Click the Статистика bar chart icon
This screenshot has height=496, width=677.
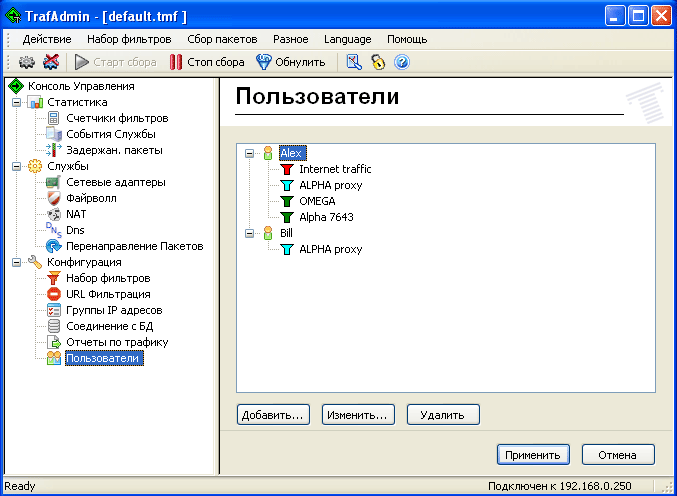click(35, 102)
